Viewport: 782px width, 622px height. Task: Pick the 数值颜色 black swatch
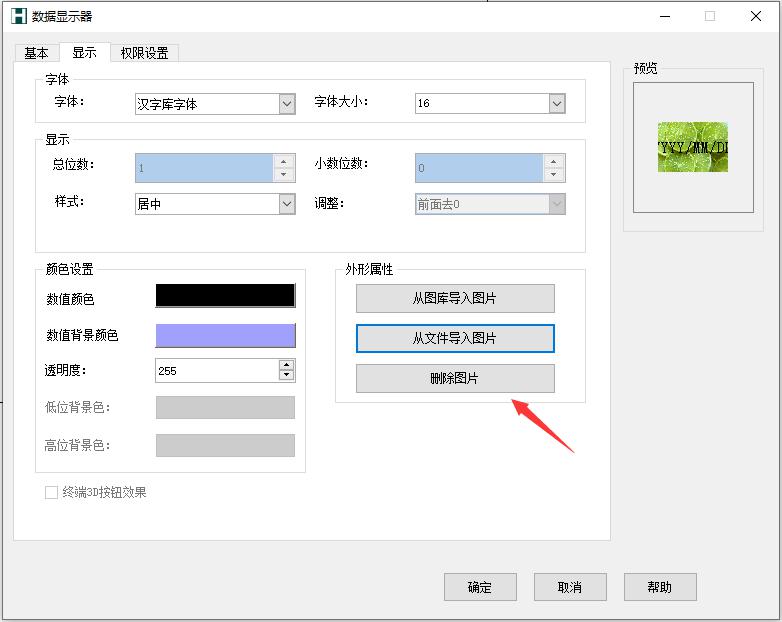(225, 296)
